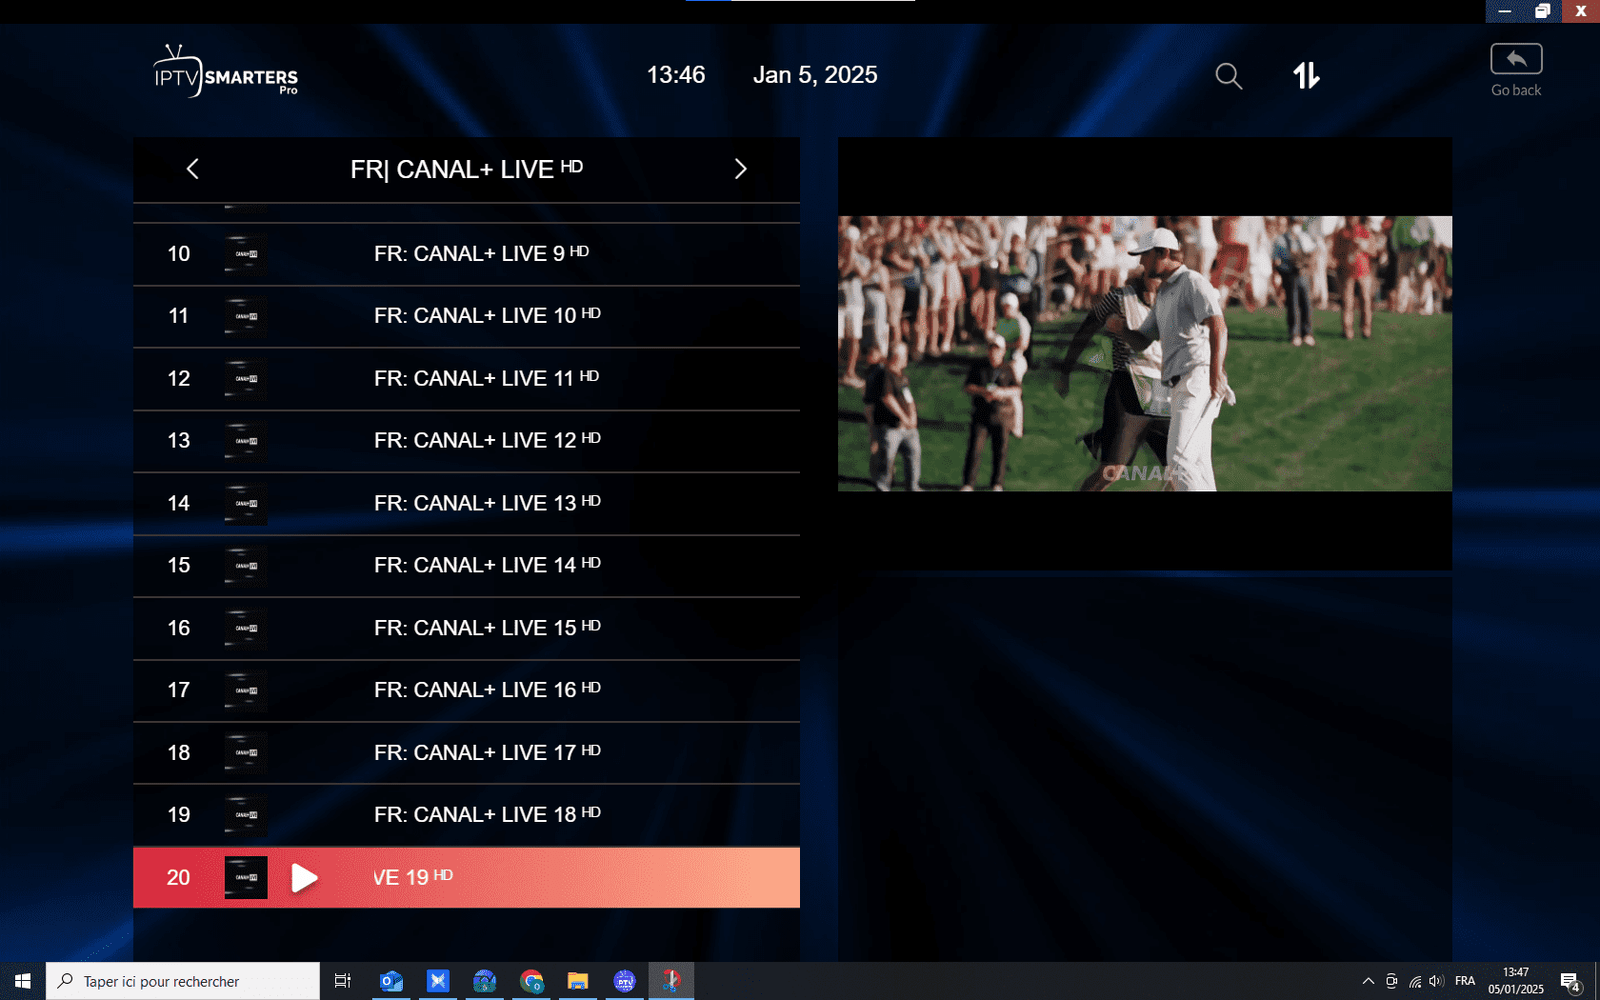Click channel logo thumbnail in row 19
The height and width of the screenshot is (1000, 1600).
point(246,815)
